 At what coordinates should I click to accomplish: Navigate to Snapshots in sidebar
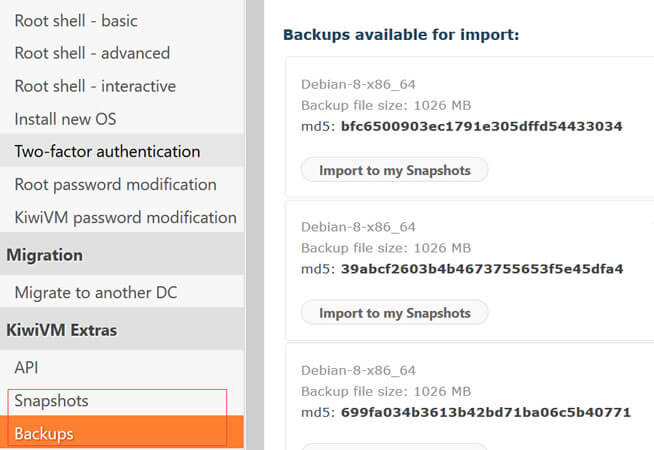52,401
